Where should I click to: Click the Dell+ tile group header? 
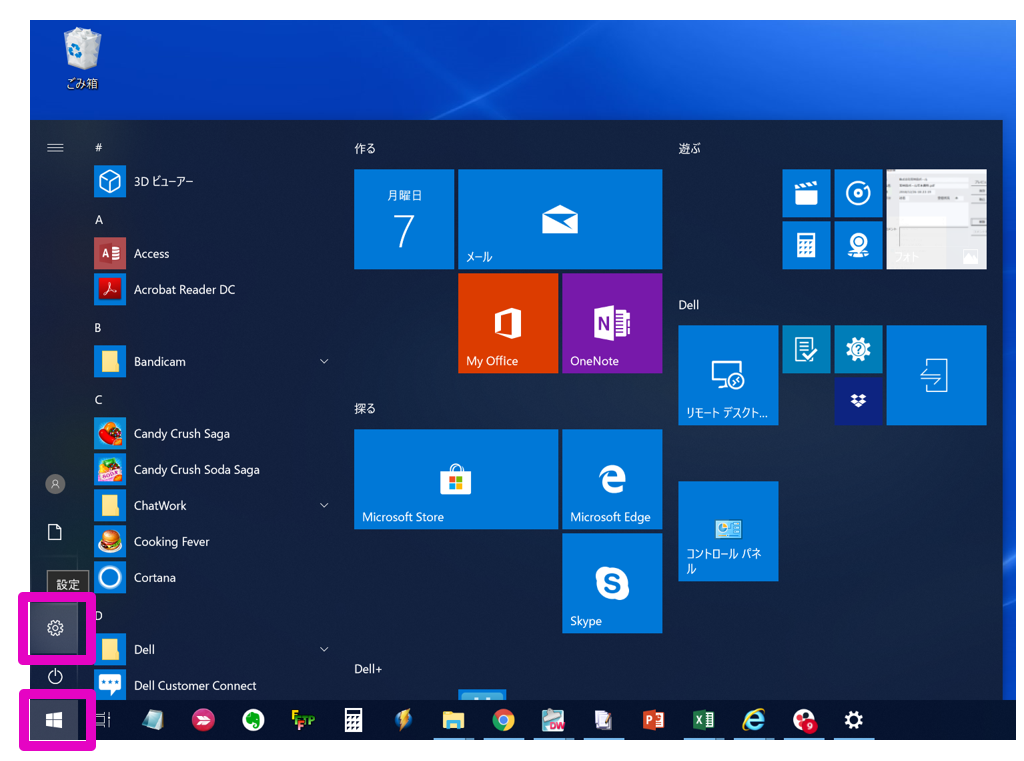368,669
